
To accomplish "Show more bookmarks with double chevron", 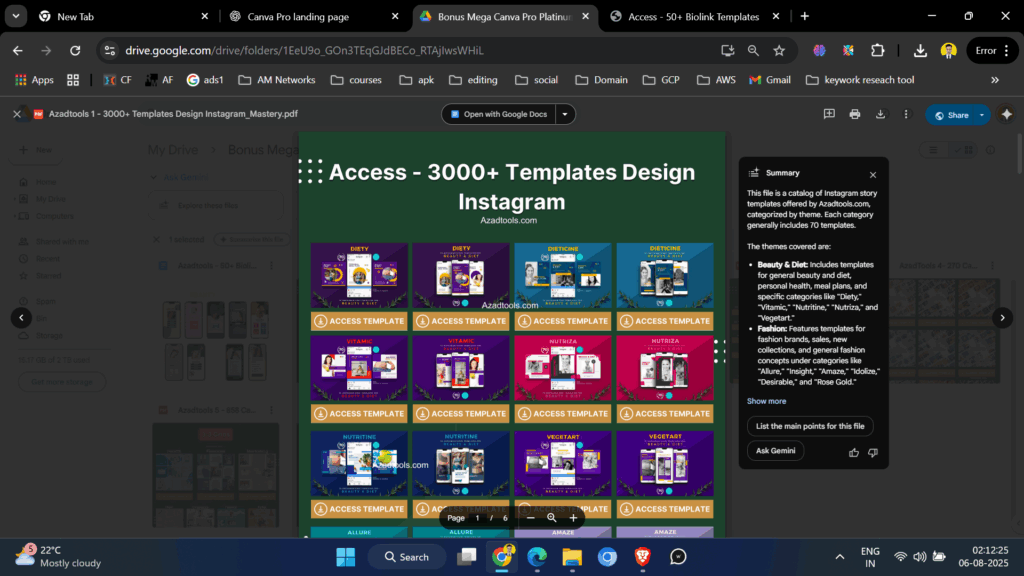I will [995, 80].
